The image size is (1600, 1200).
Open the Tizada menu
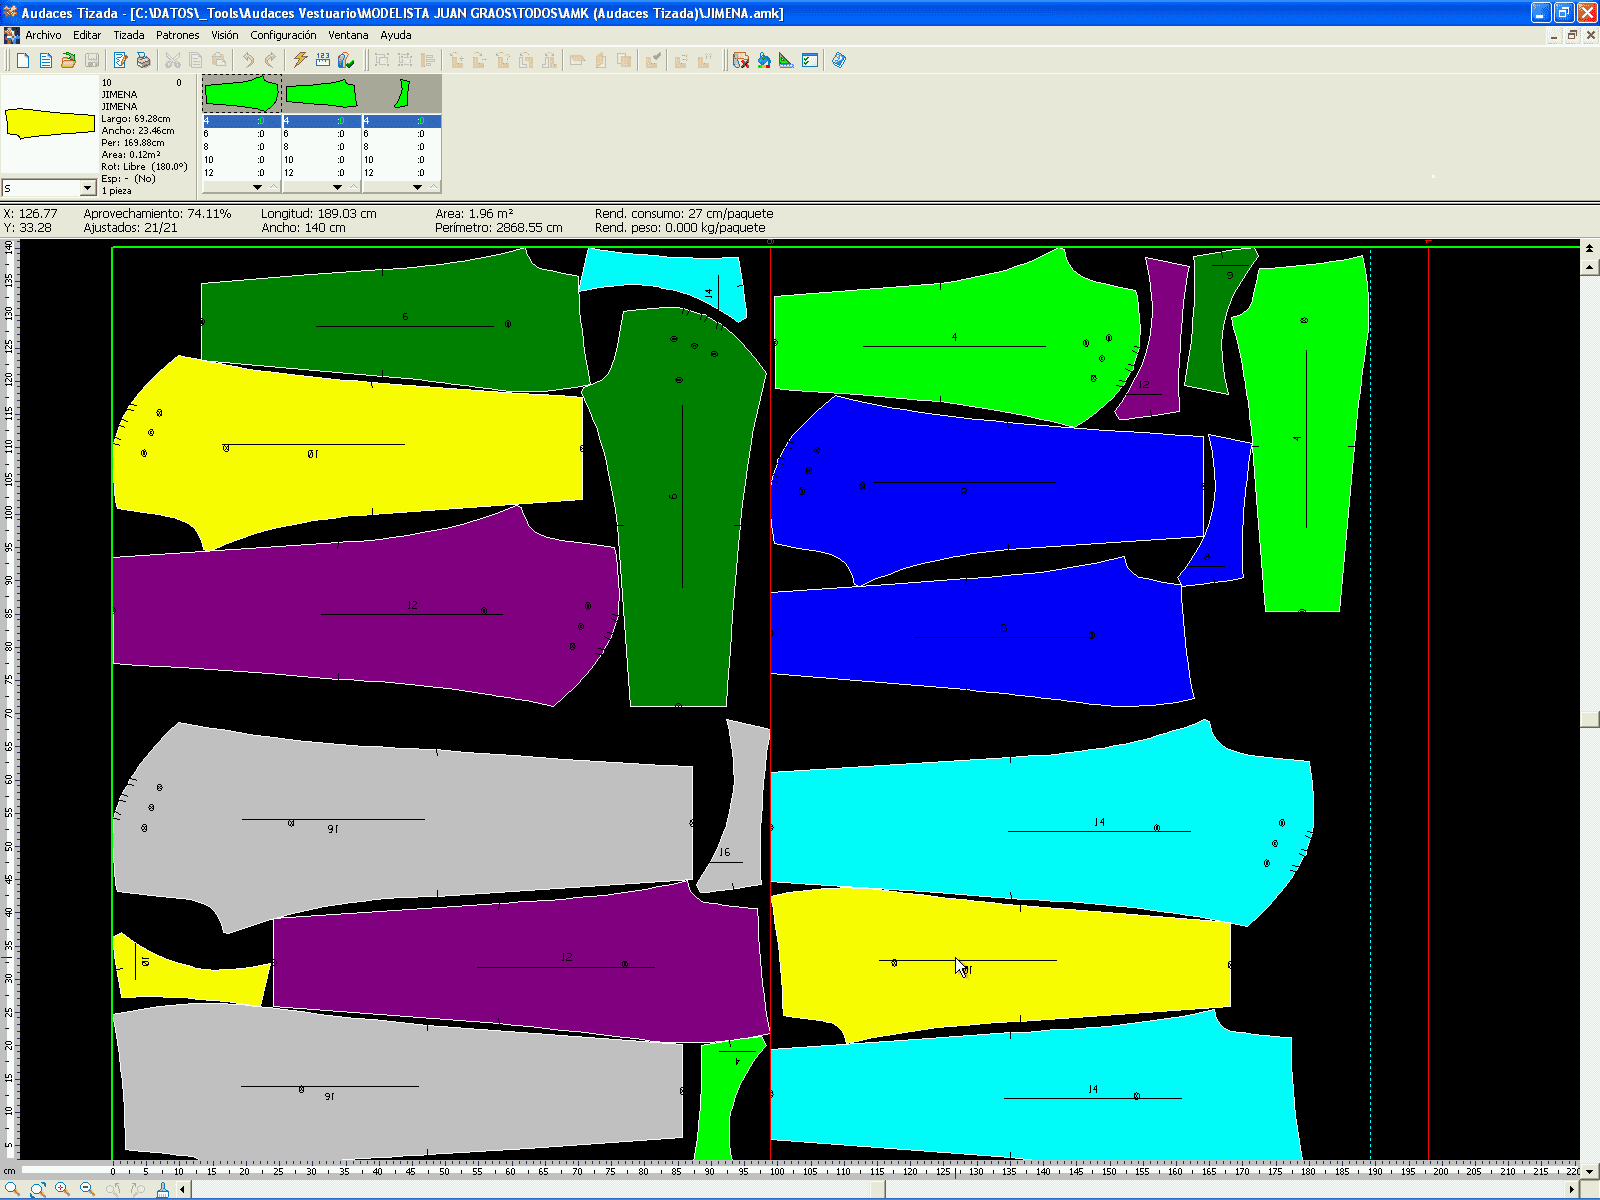(129, 35)
